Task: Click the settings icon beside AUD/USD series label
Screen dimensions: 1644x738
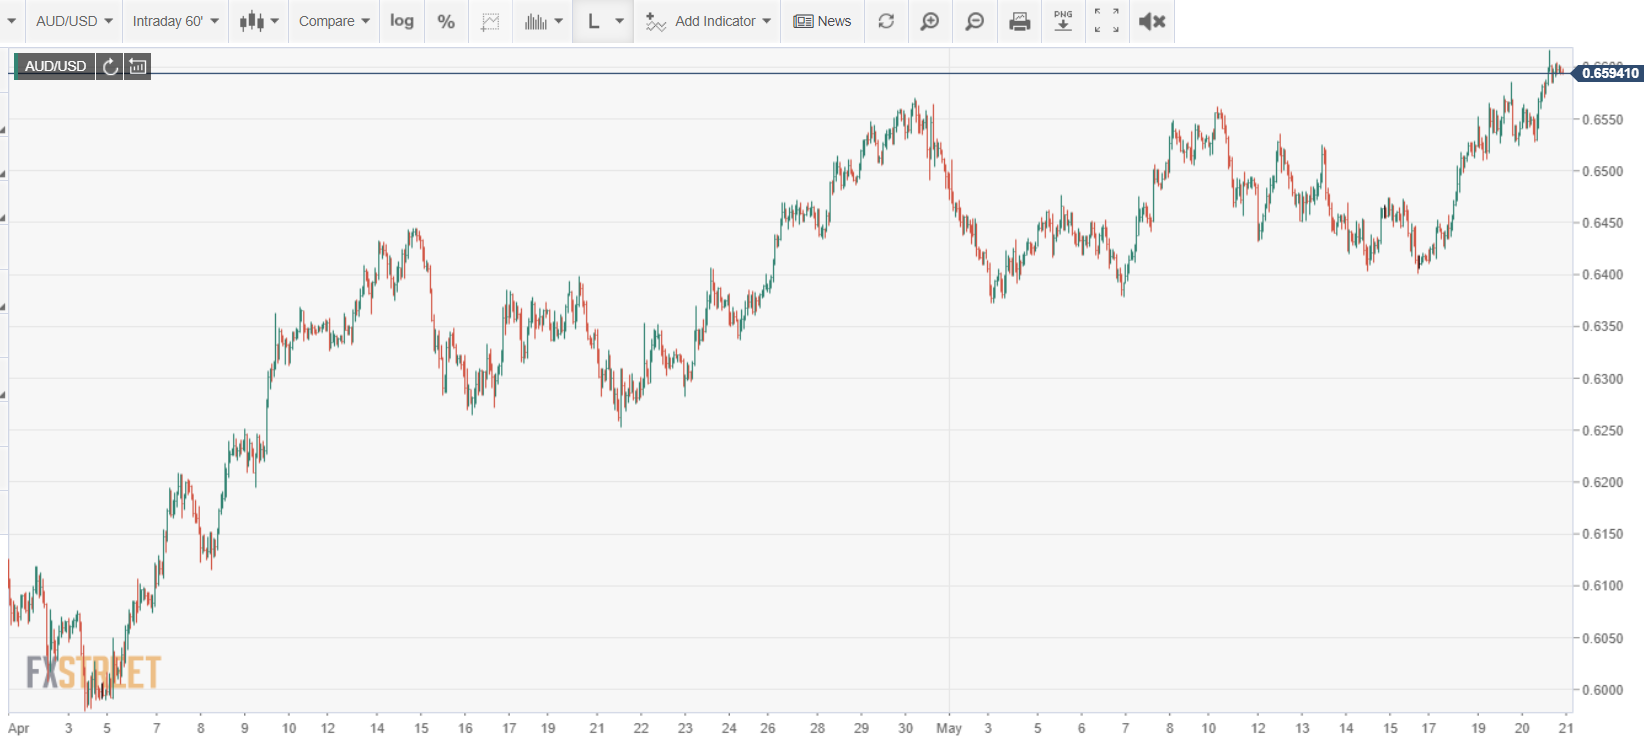Action: [x=138, y=66]
